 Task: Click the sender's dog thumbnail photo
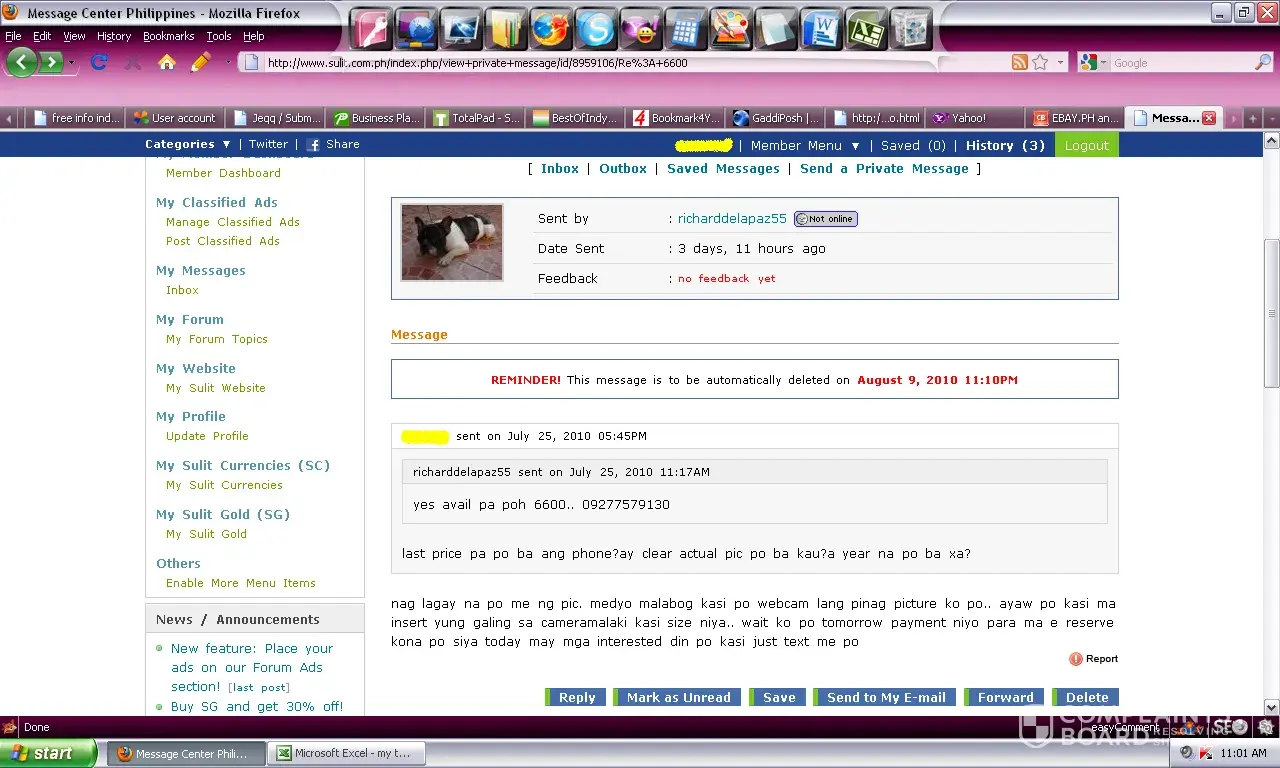(452, 243)
